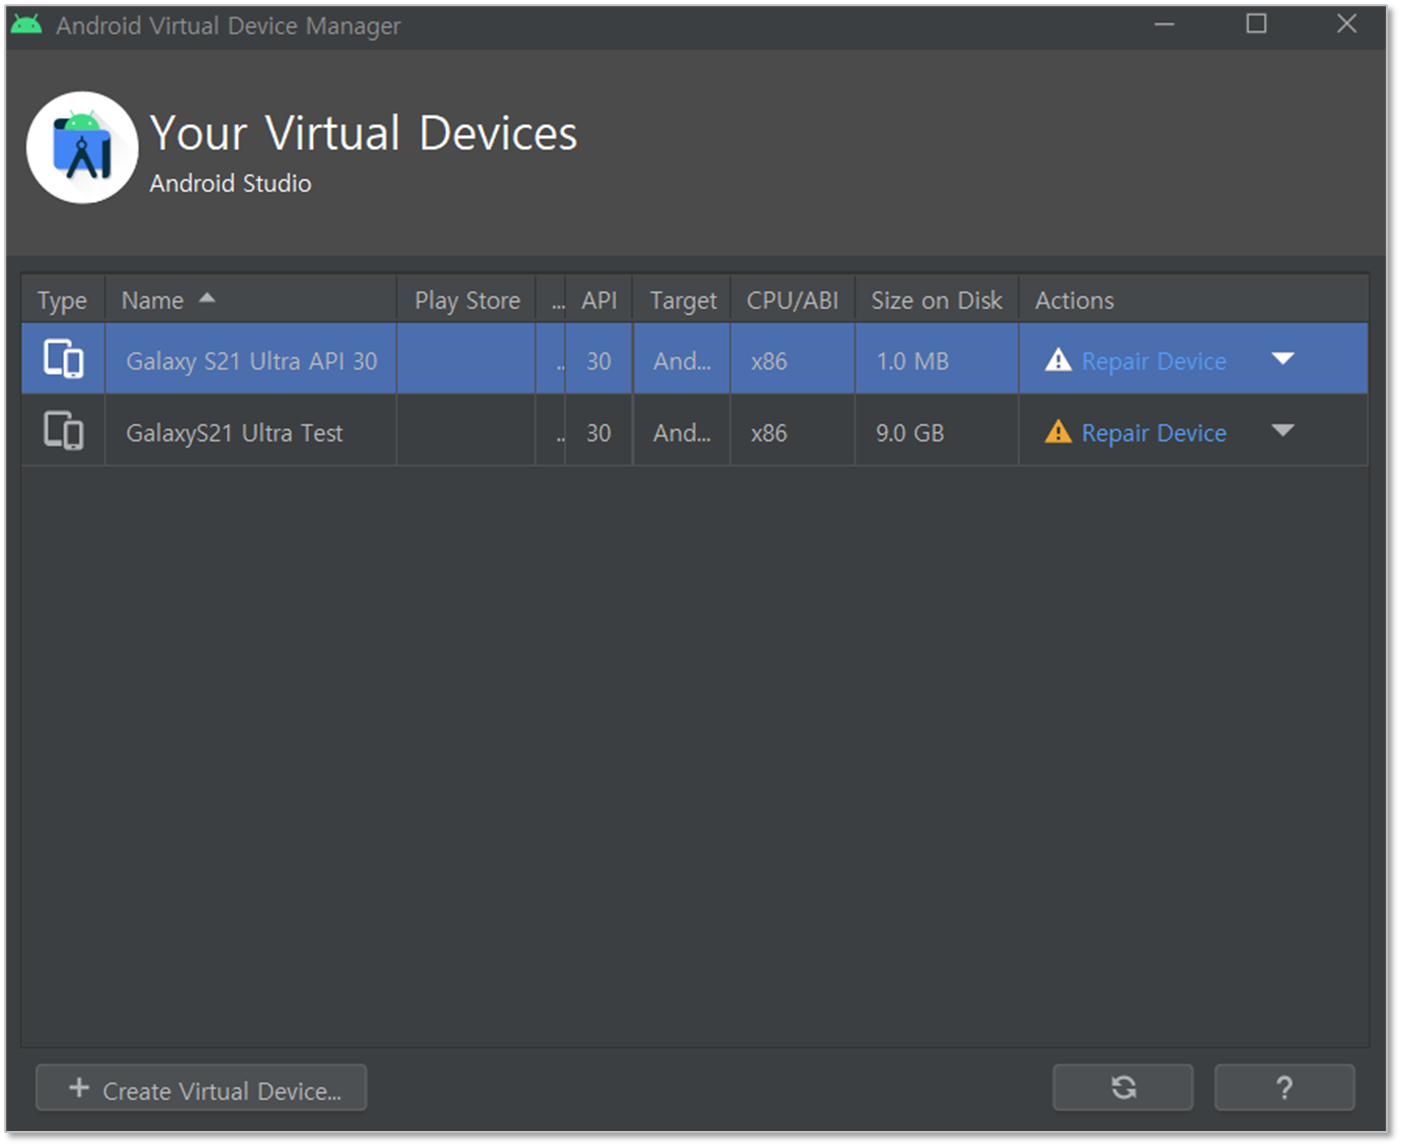This screenshot has height=1146, width=1401.
Task: Open actions dropdown for GalaxyS21 Ultra Test
Action: tap(1283, 431)
